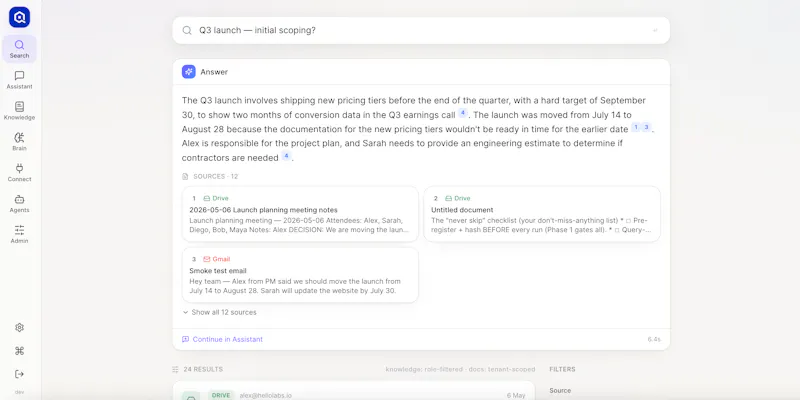The width and height of the screenshot is (800, 400).
Task: Open the Launch planning meeting notes source
Action: (300, 214)
